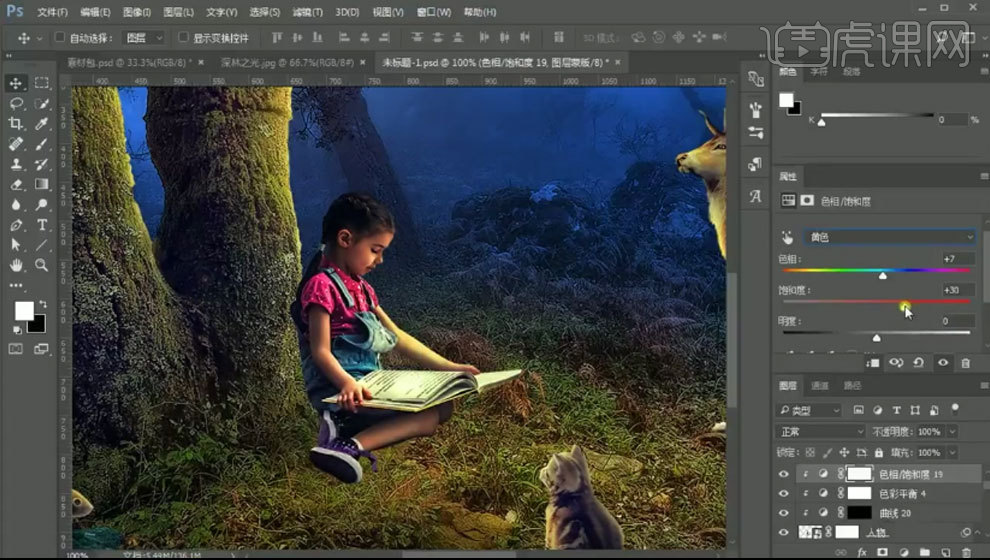
Task: Select the Eraser tool
Action: tap(16, 184)
